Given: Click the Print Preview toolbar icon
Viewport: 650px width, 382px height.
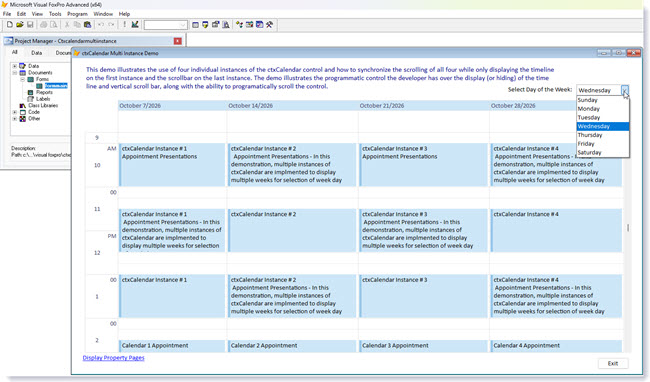Looking at the screenshot, I should pos(53,25).
